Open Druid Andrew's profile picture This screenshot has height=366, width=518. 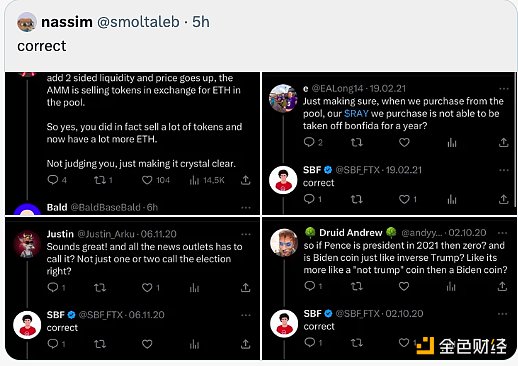(x=284, y=243)
